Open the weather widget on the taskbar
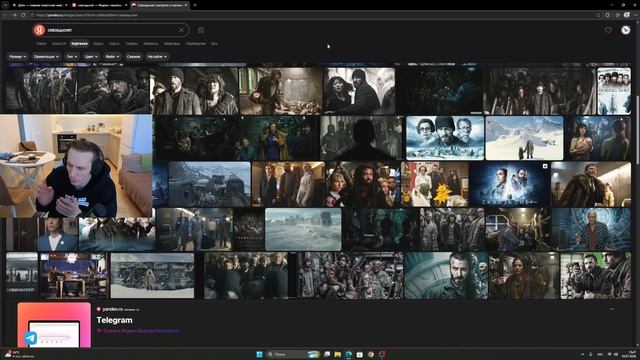This screenshot has height=360, width=640. click(19, 354)
